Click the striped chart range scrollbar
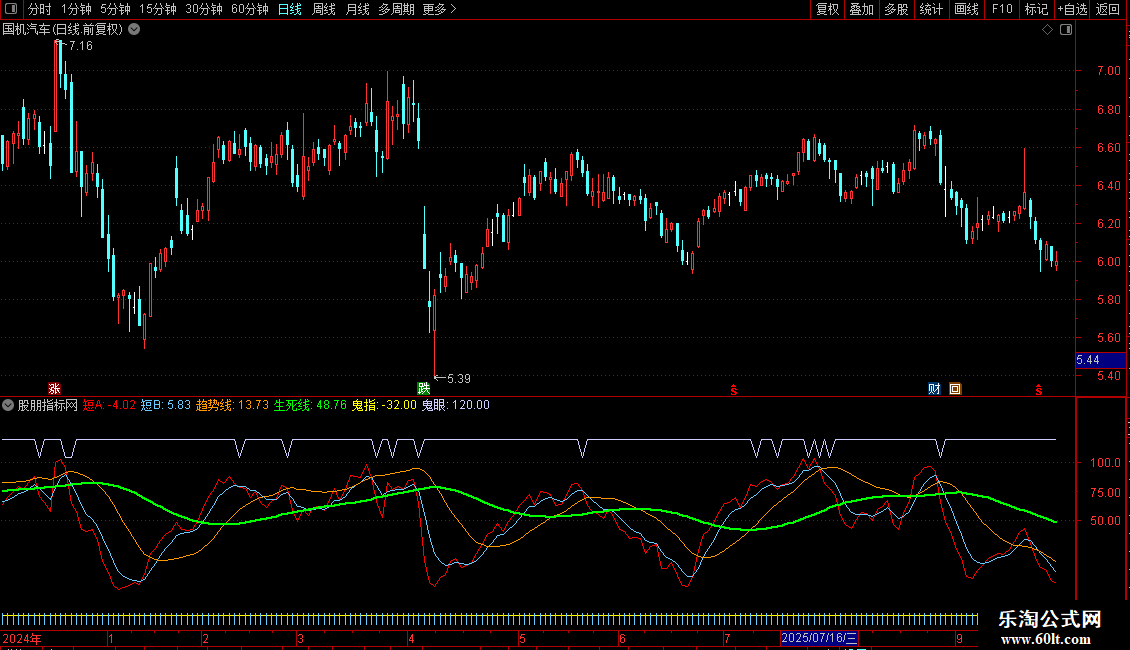The width and height of the screenshot is (1130, 650). coord(489,619)
